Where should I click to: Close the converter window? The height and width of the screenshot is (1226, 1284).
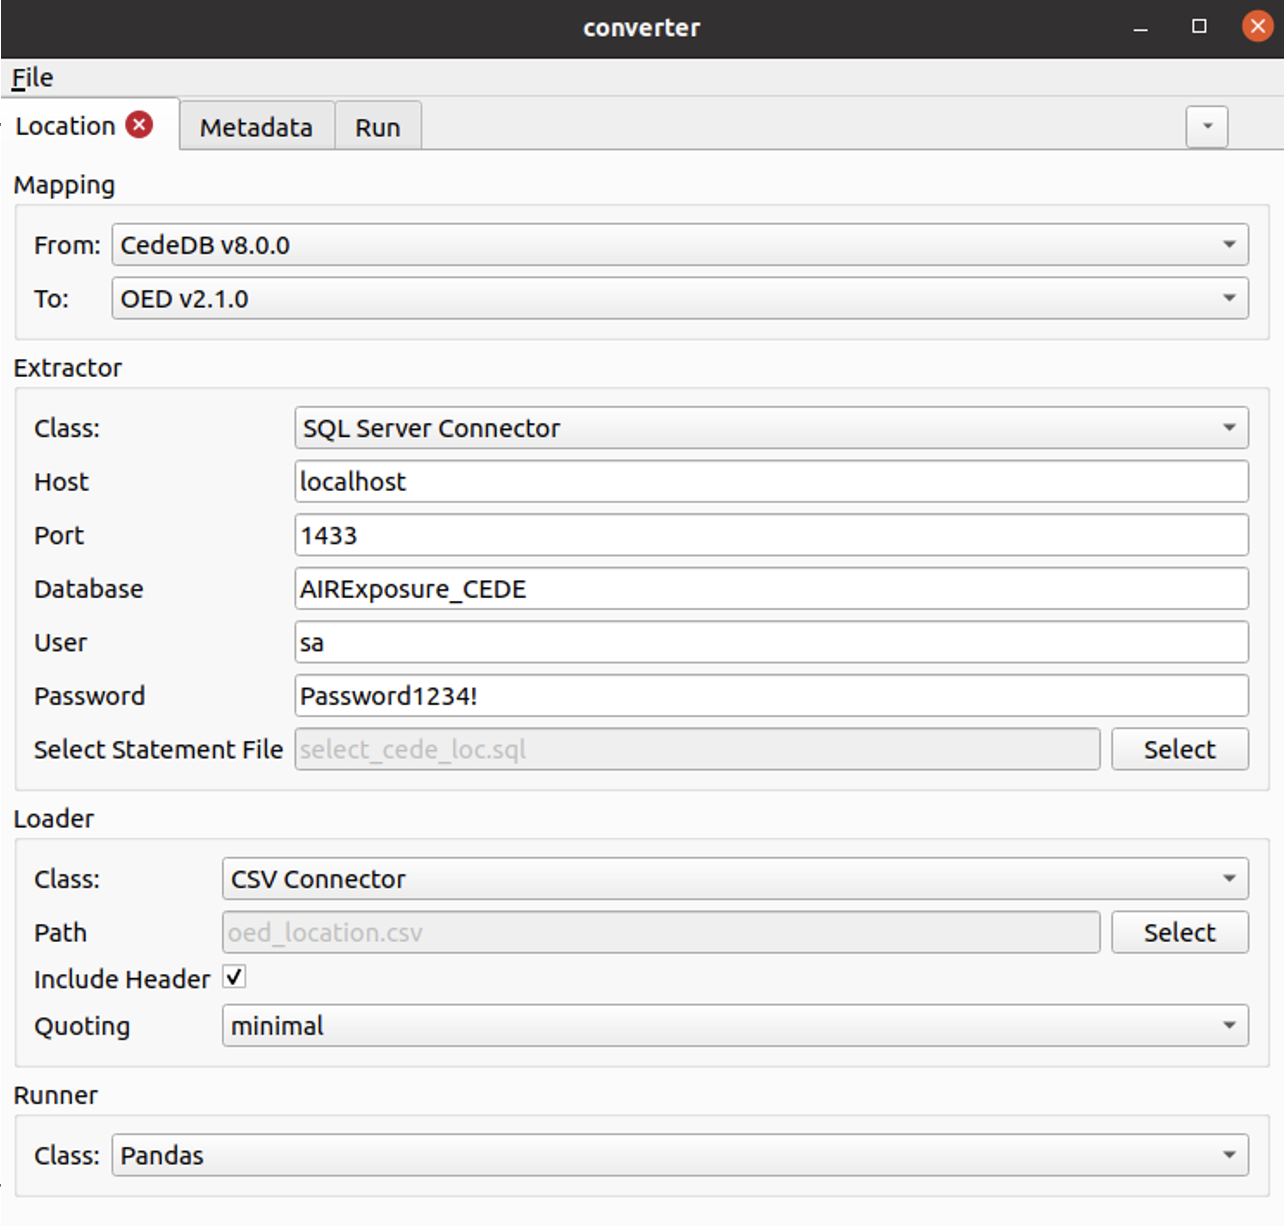click(x=1257, y=27)
